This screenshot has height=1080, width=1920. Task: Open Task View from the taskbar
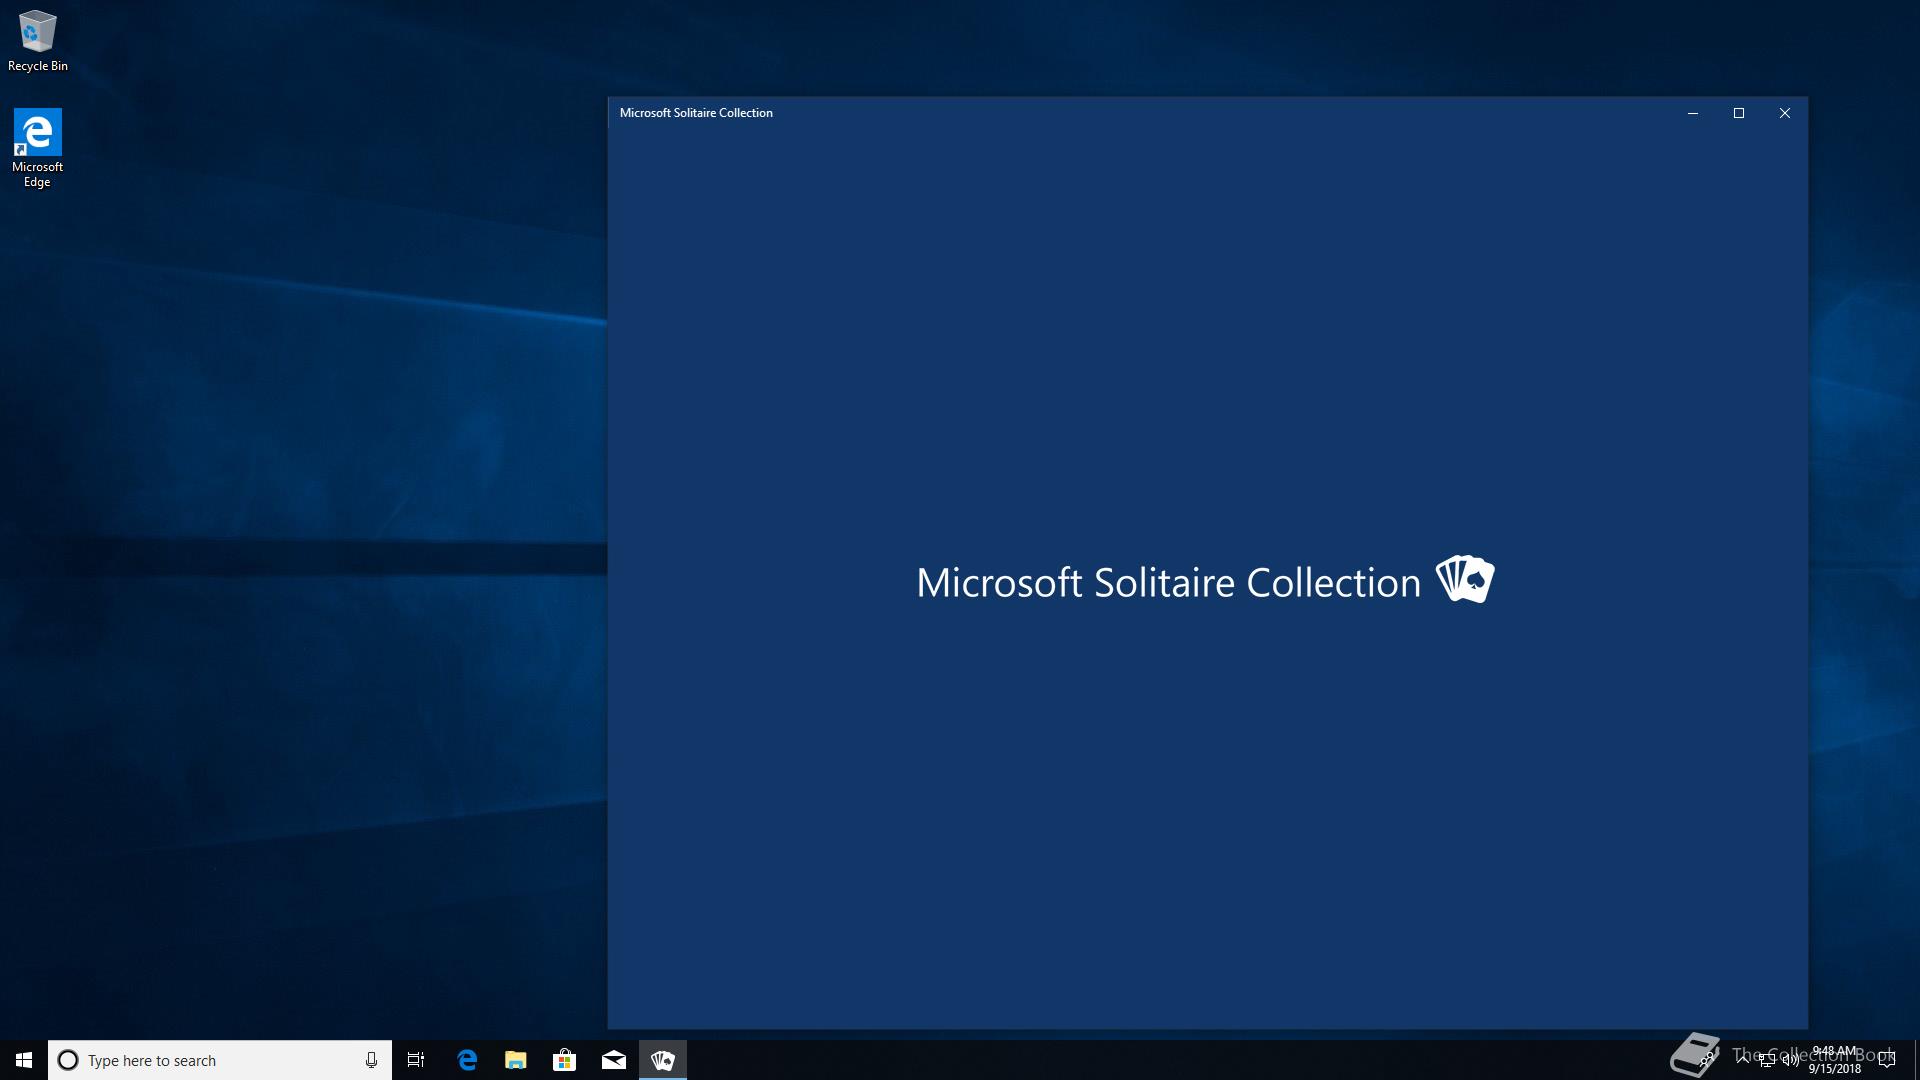(416, 1060)
